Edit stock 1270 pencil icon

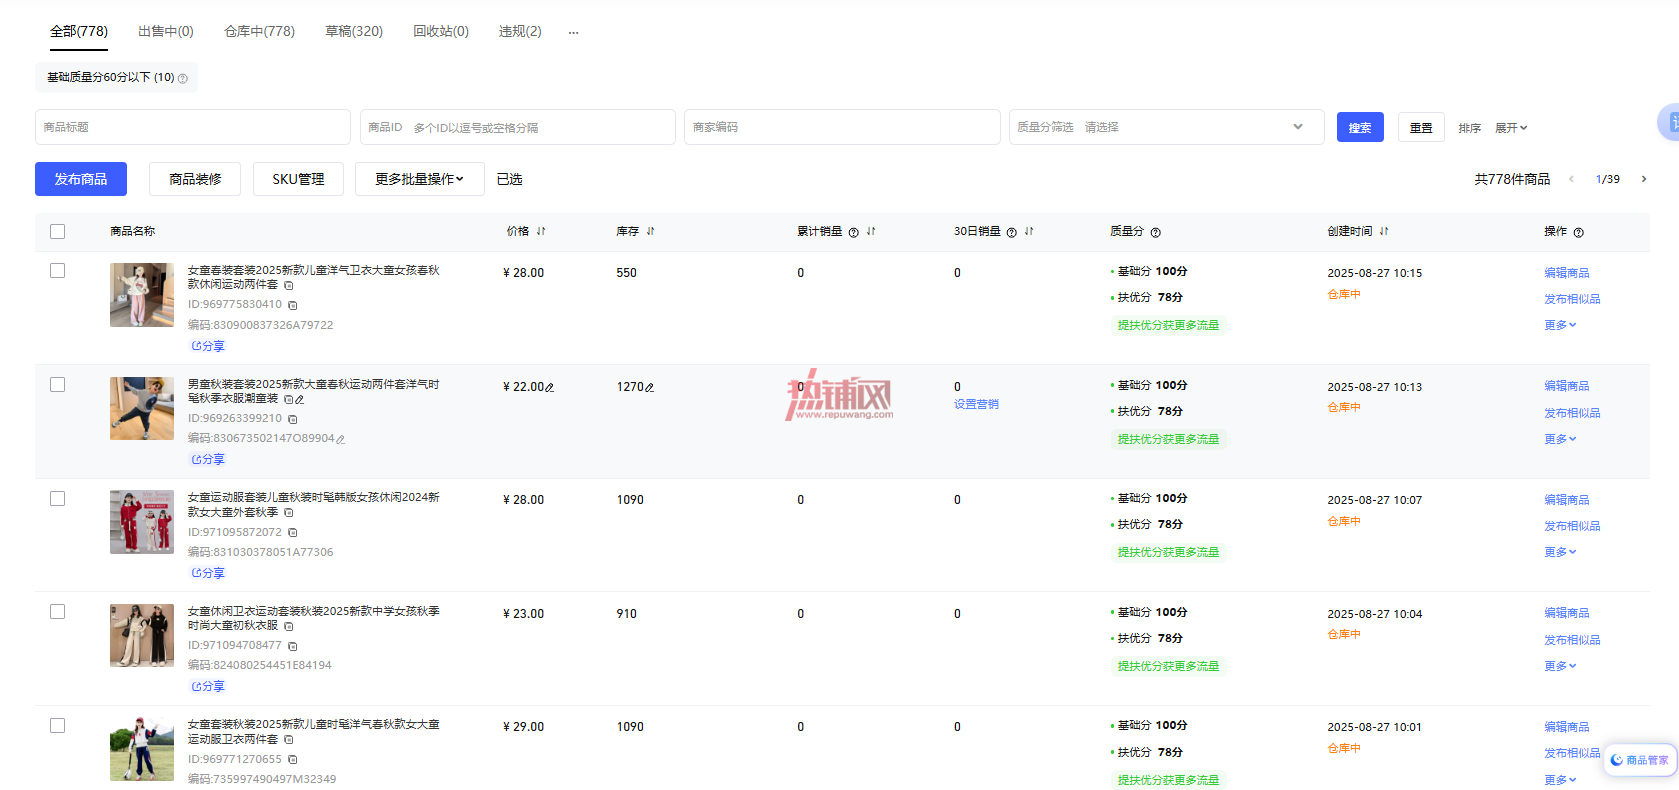[650, 387]
